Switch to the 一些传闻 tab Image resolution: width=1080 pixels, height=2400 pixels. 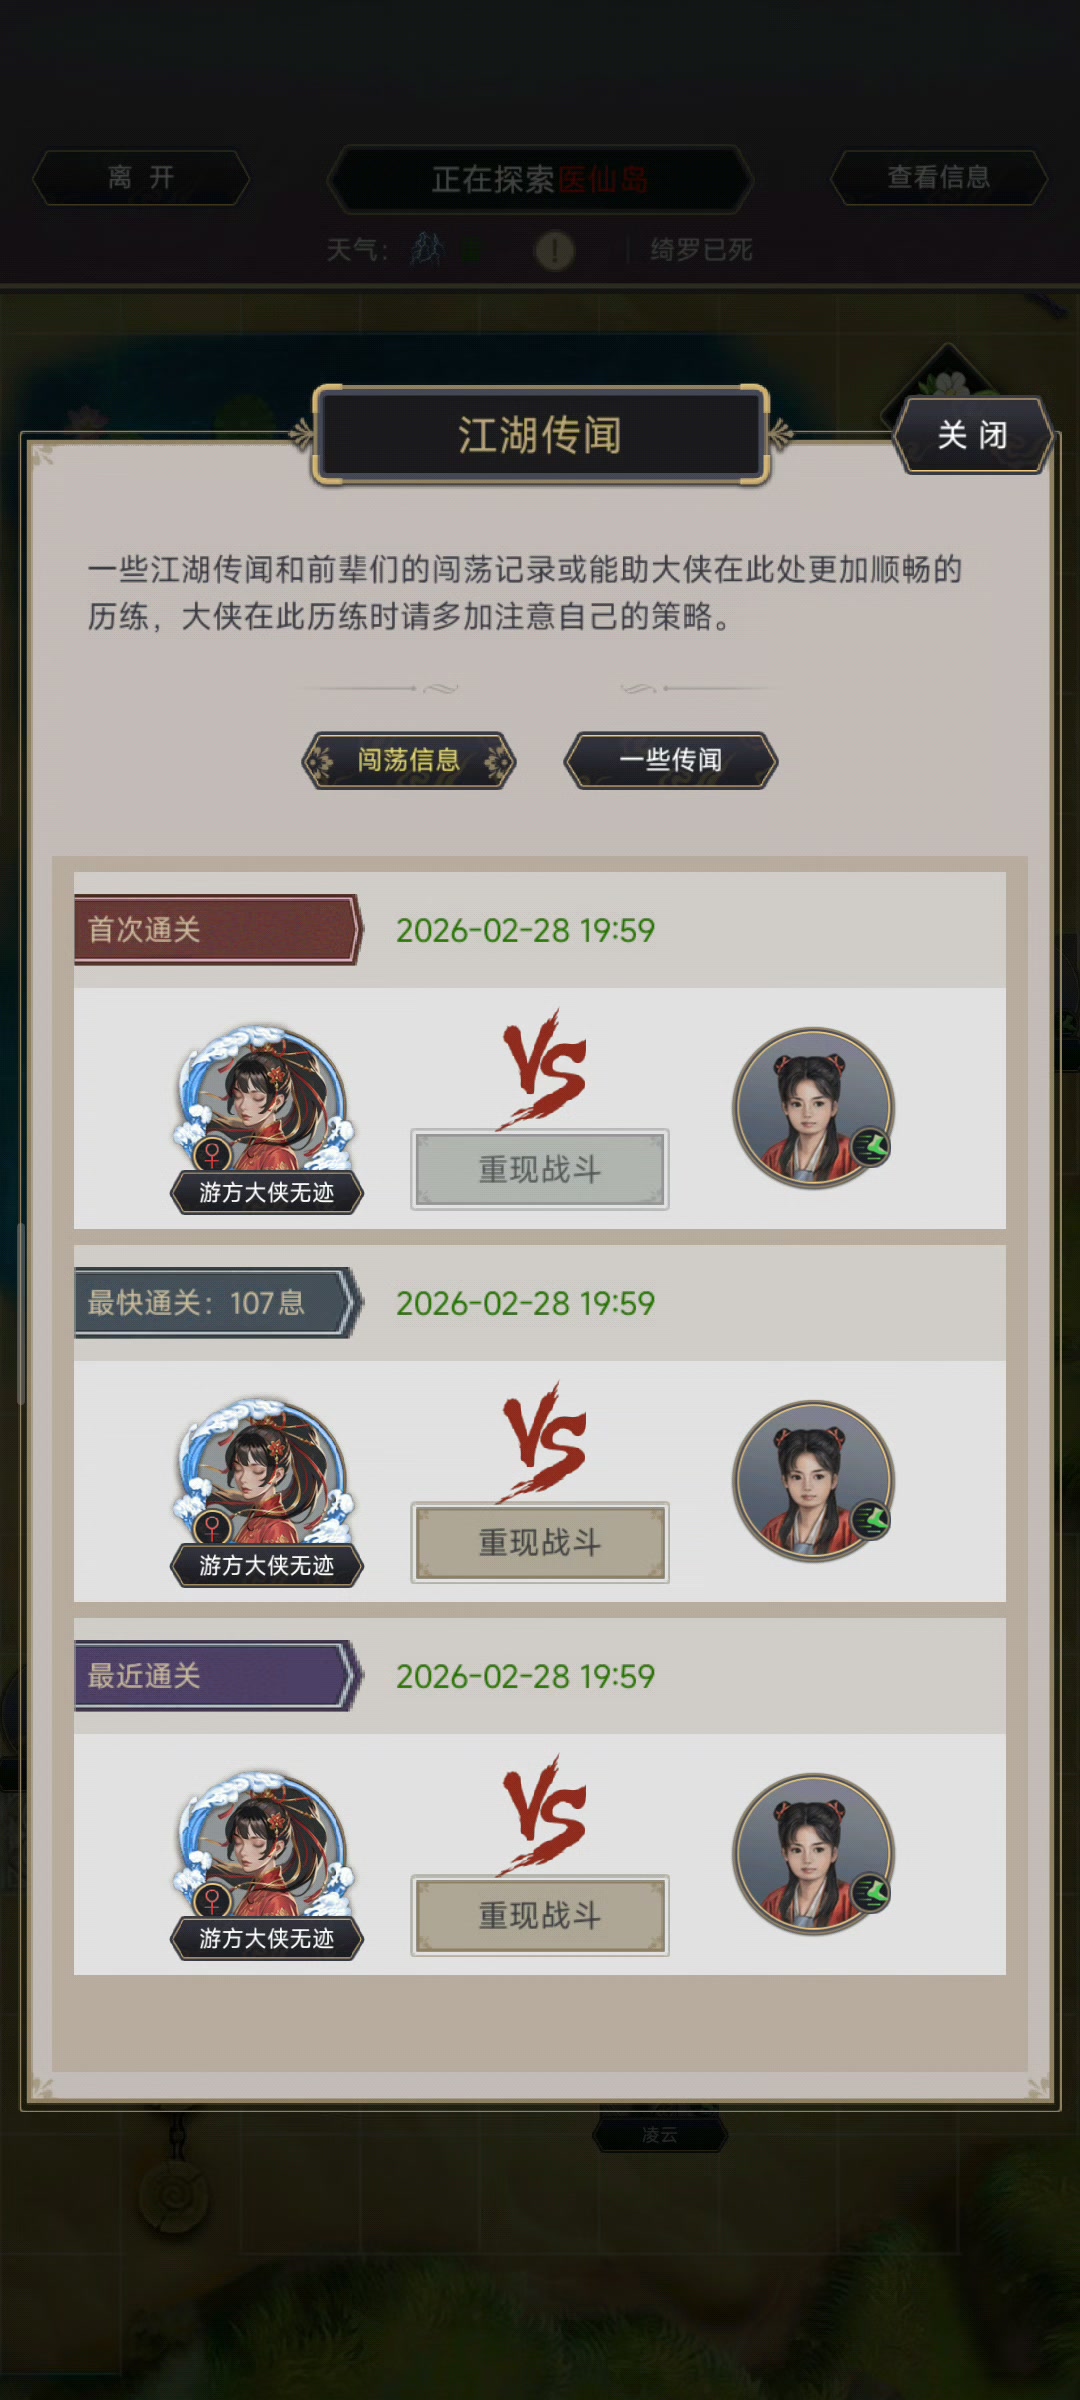tap(671, 760)
